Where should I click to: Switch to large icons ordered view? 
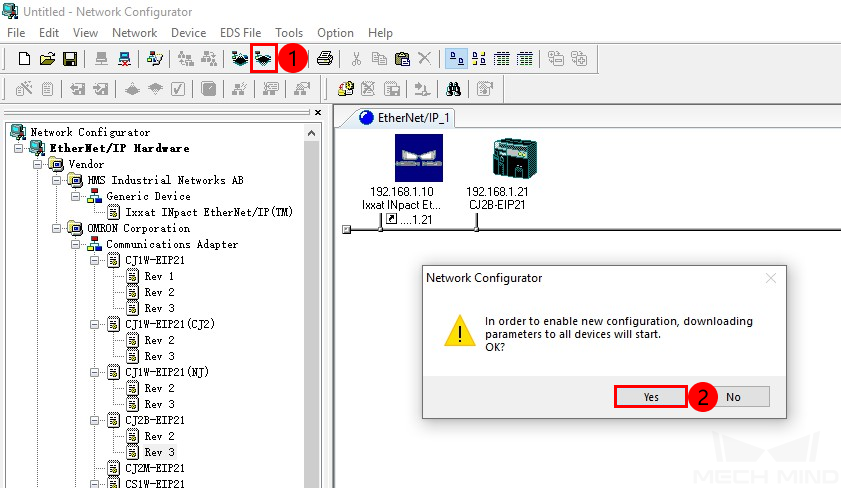pos(479,58)
